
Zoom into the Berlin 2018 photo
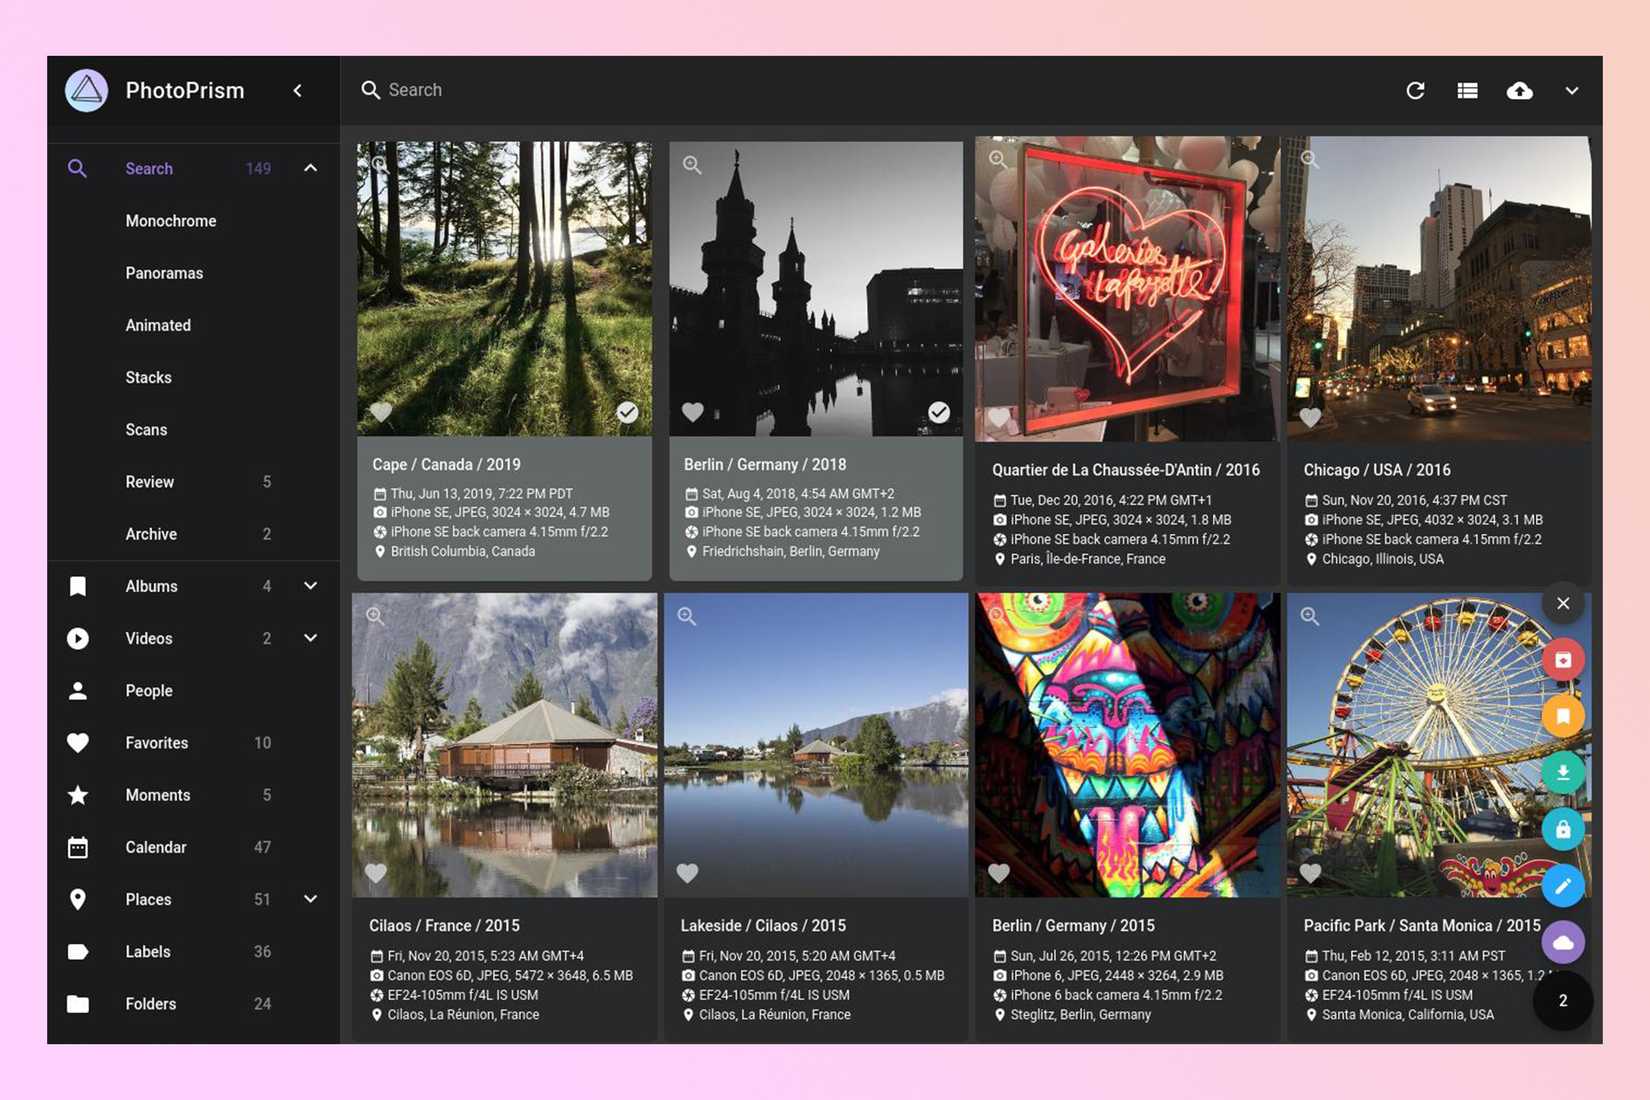pos(692,164)
